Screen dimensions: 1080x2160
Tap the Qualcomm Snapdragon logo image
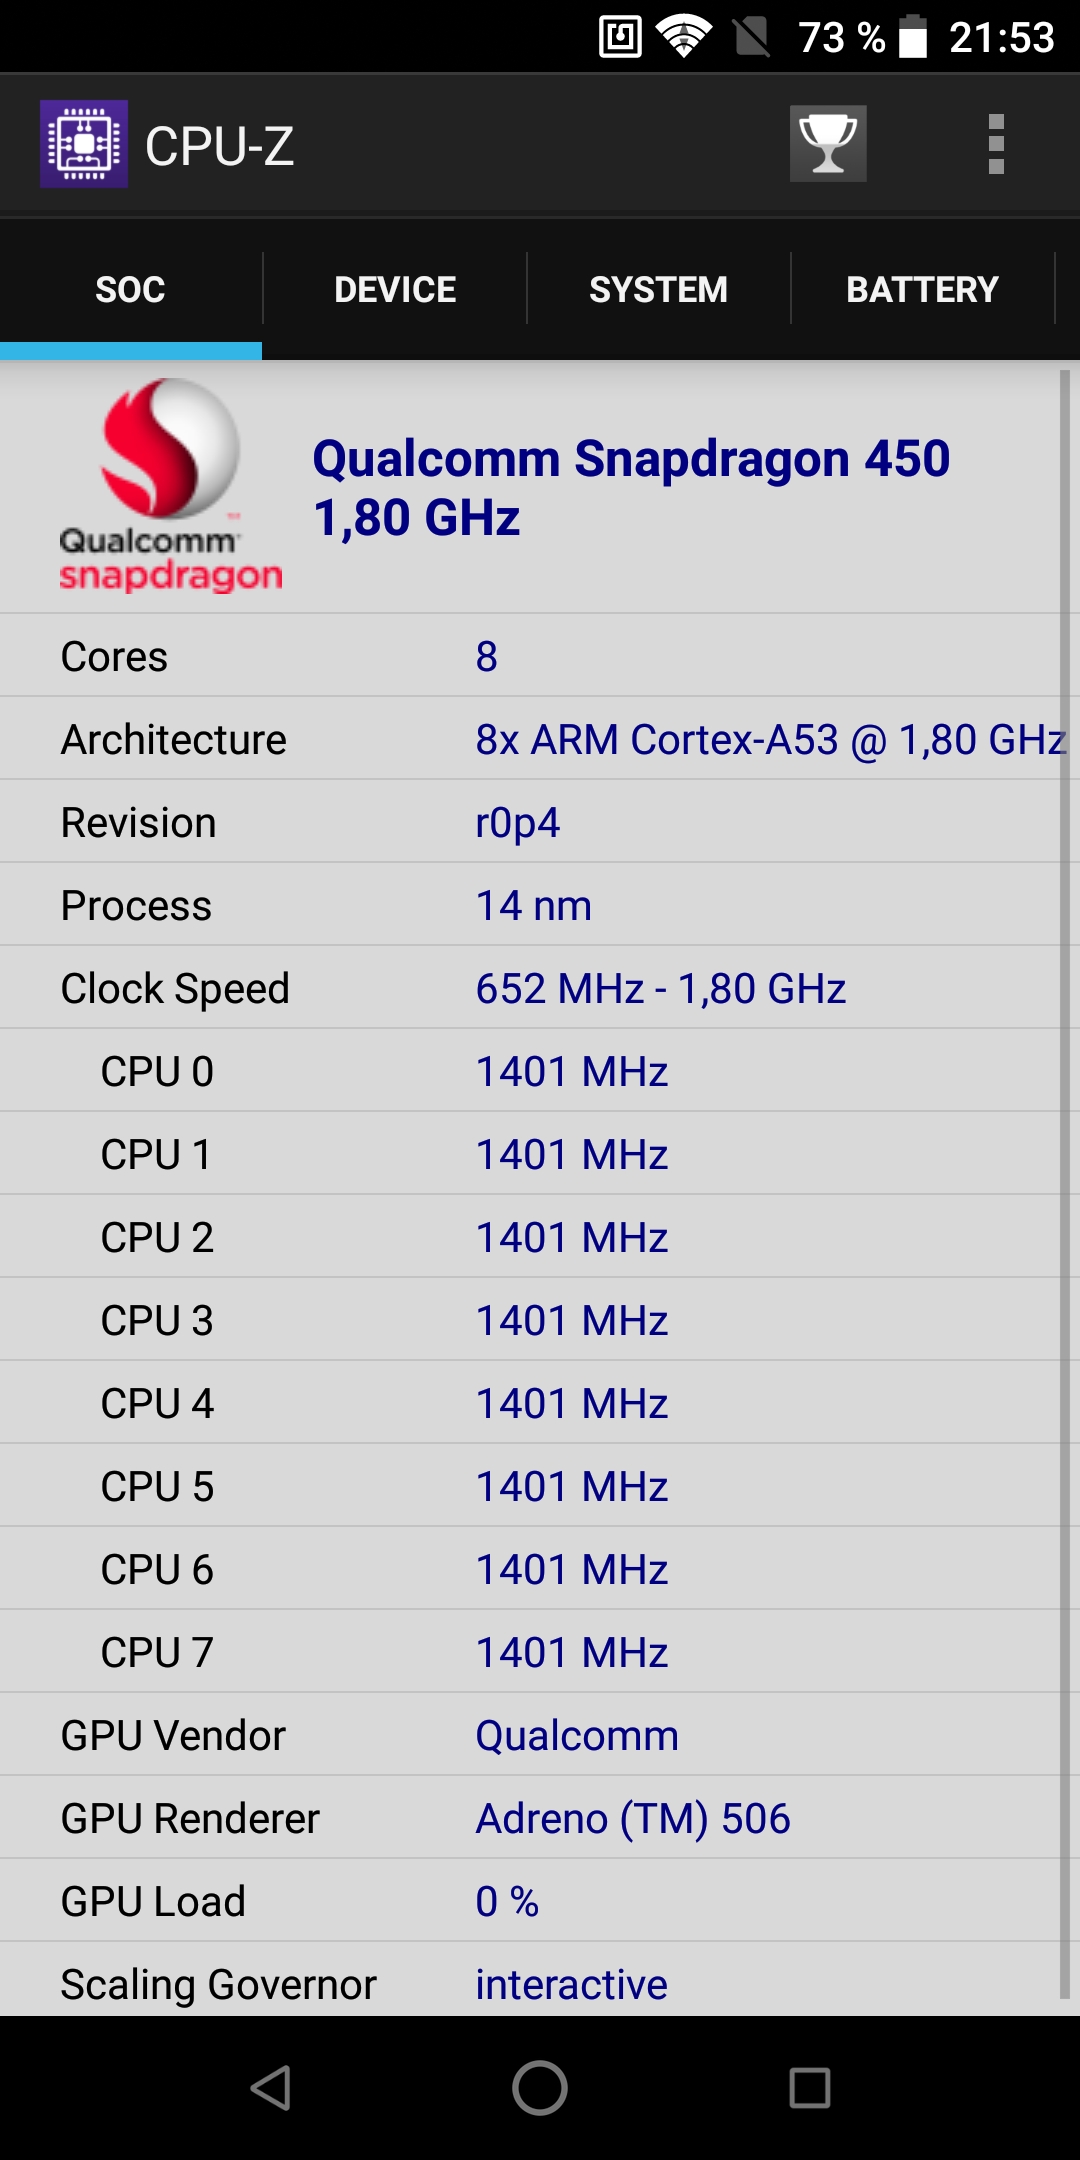click(171, 486)
